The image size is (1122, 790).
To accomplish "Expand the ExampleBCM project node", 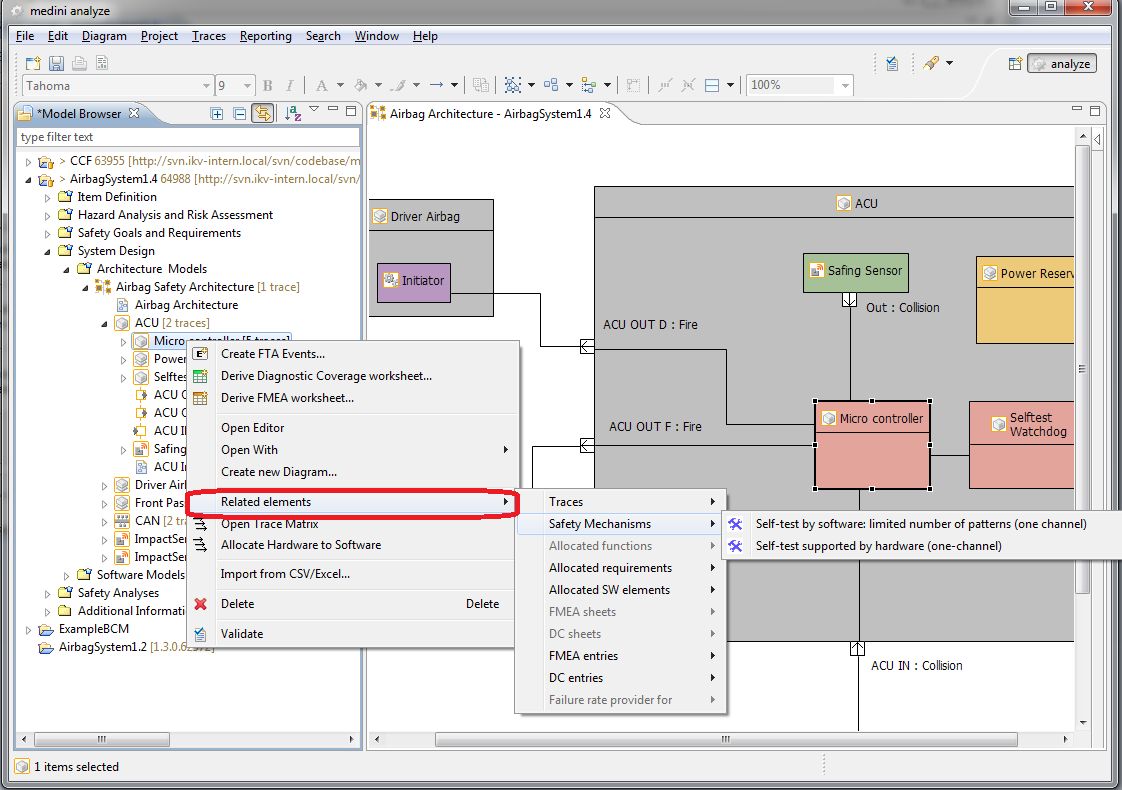I will pos(29,629).
